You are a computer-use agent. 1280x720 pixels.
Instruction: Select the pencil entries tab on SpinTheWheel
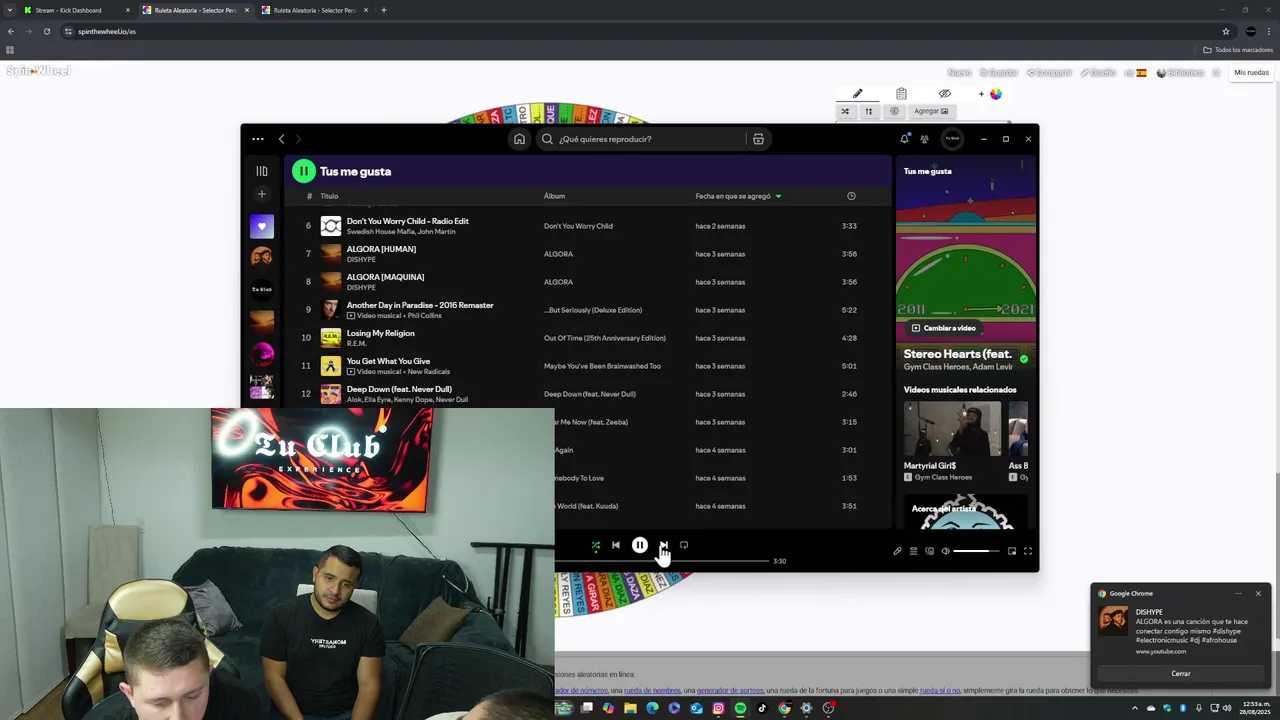pos(857,94)
